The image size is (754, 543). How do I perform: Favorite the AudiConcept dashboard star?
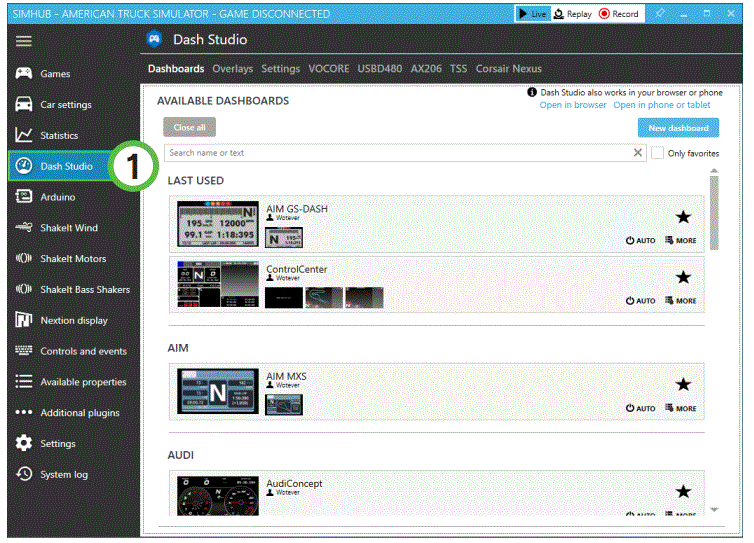coord(683,492)
